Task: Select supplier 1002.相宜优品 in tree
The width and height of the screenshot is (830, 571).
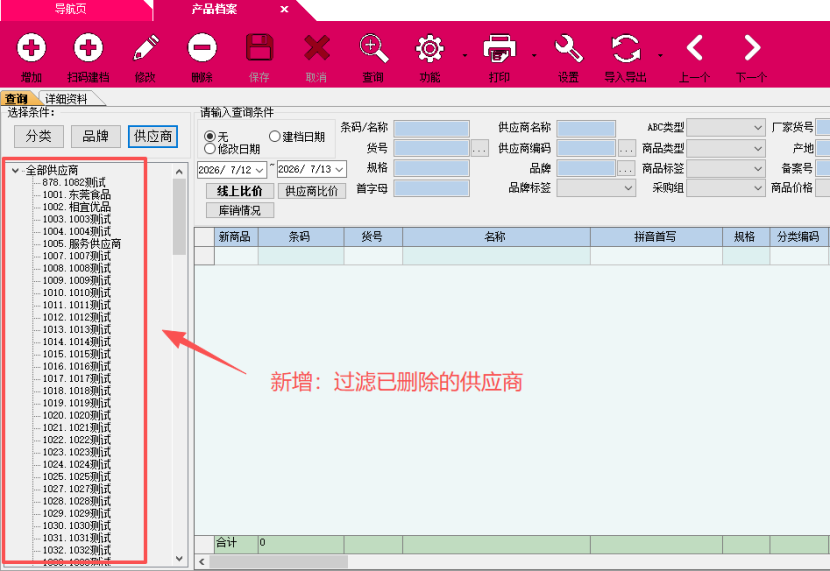Action: [x=76, y=207]
